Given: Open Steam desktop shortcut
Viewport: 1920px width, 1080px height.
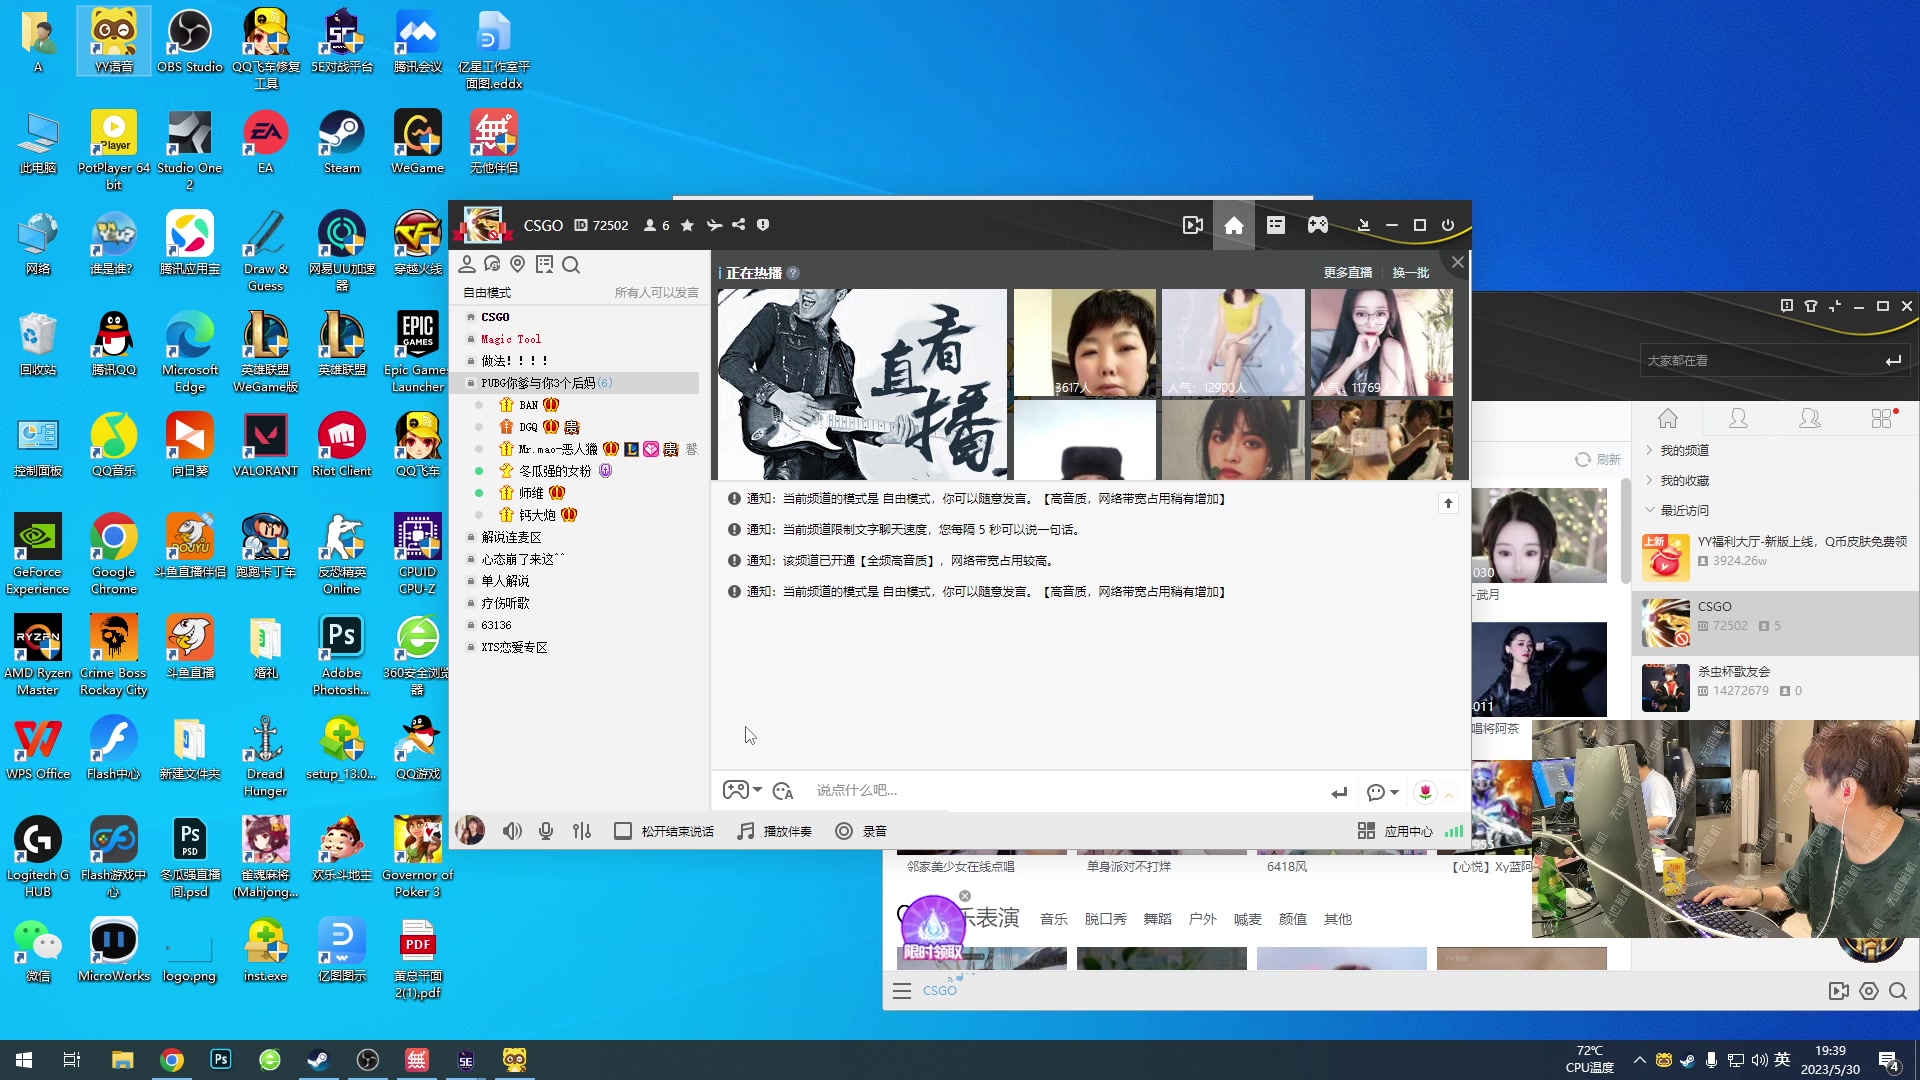Looking at the screenshot, I should point(342,142).
